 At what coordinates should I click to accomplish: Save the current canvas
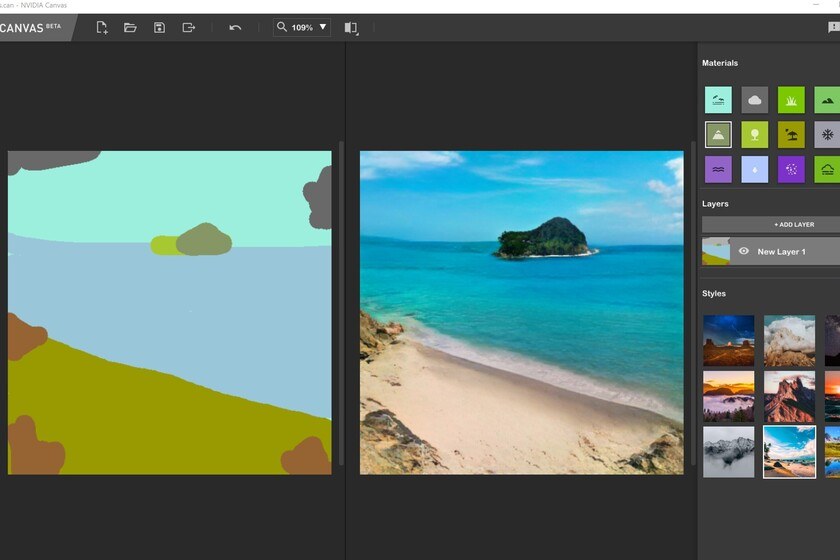coord(159,28)
